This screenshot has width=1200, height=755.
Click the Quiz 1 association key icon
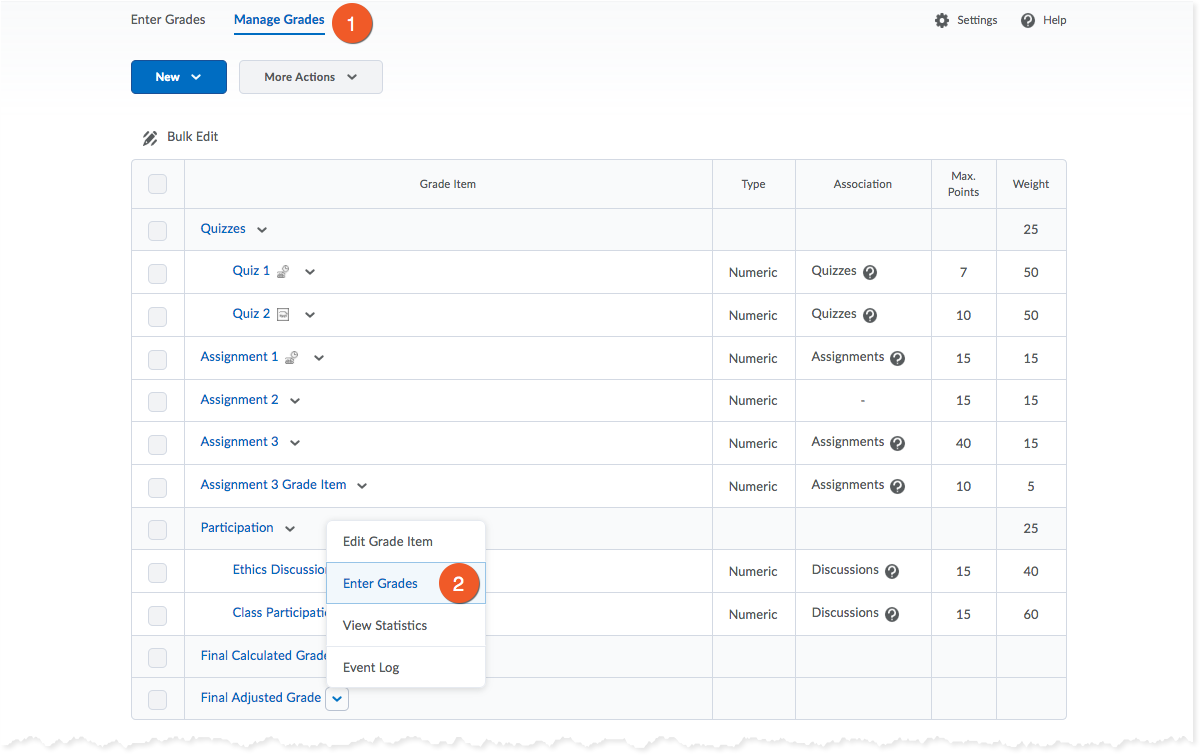[x=284, y=272]
